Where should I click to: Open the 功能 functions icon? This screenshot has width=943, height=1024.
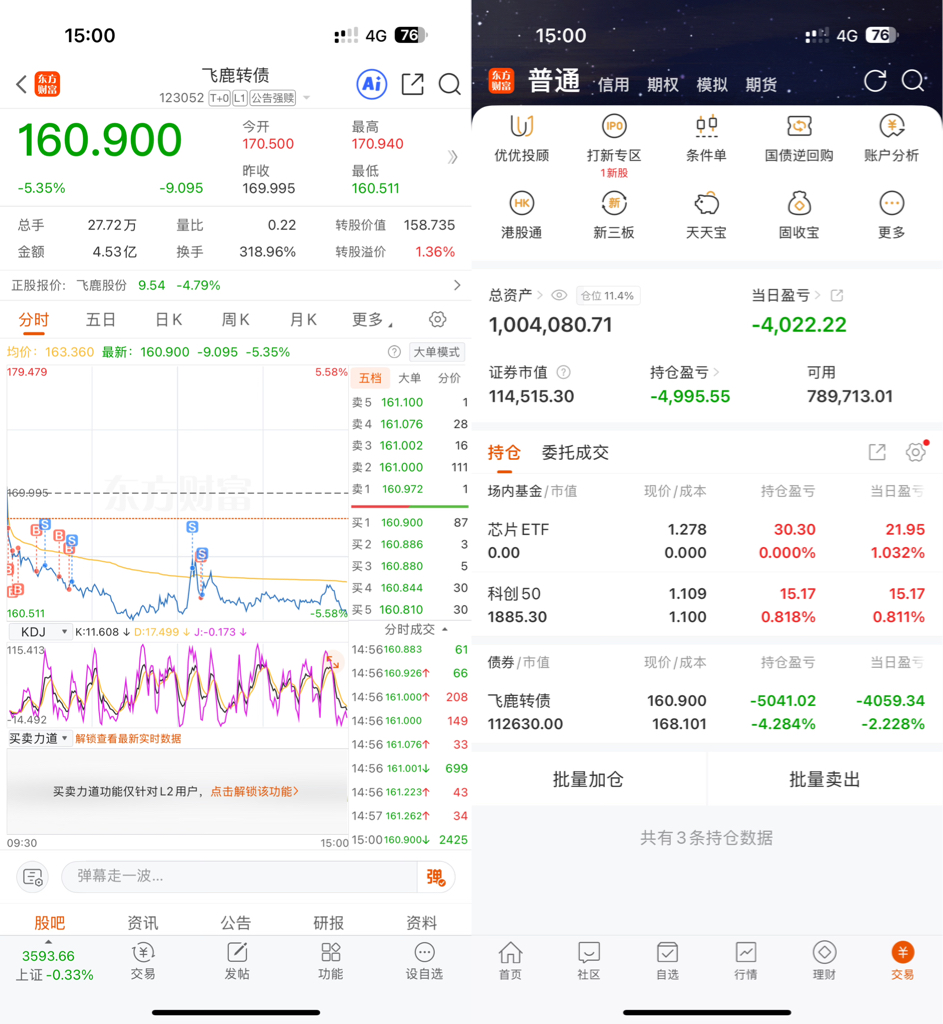tap(330, 961)
